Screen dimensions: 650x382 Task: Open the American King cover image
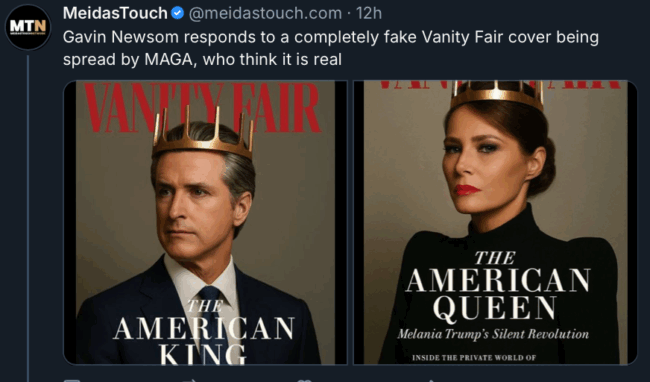pos(205,222)
